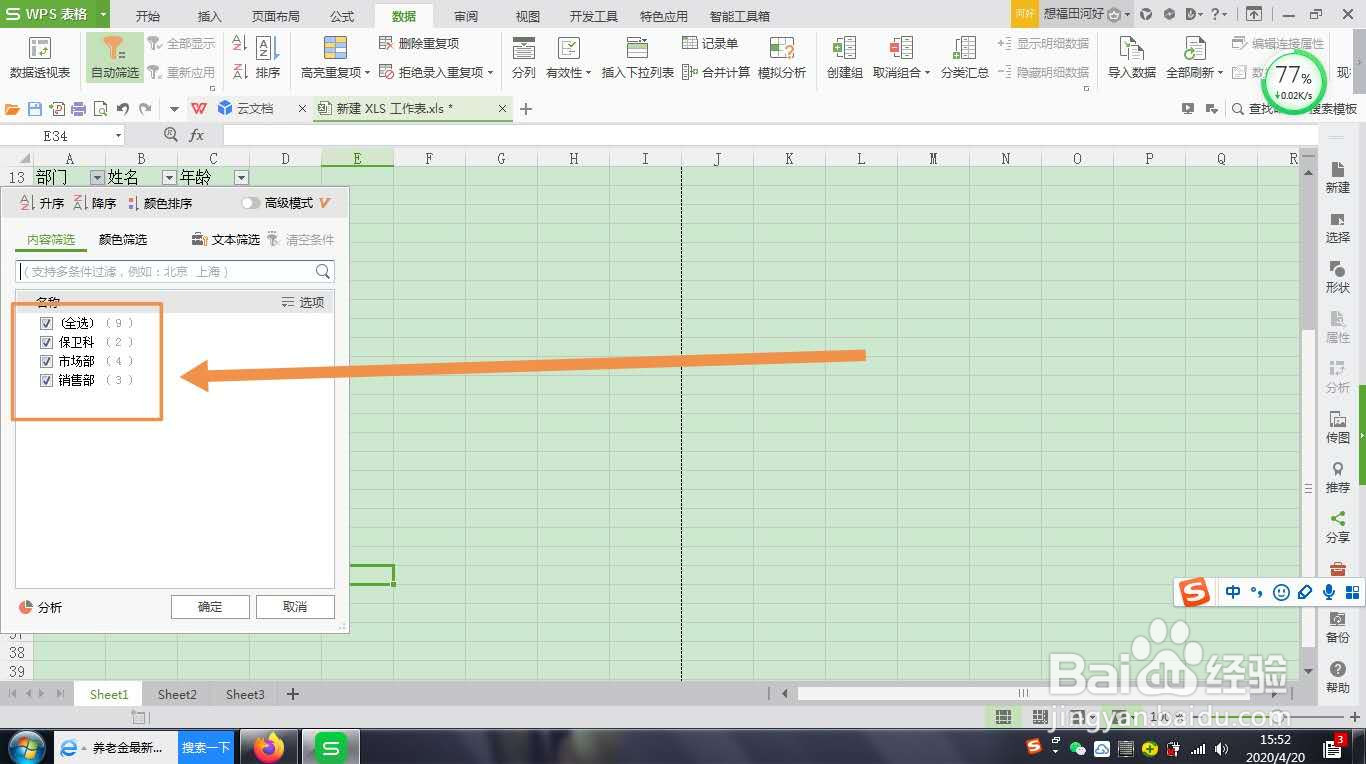
Task: Switch to the 页面布局 ribbon tab
Action: tap(276, 16)
